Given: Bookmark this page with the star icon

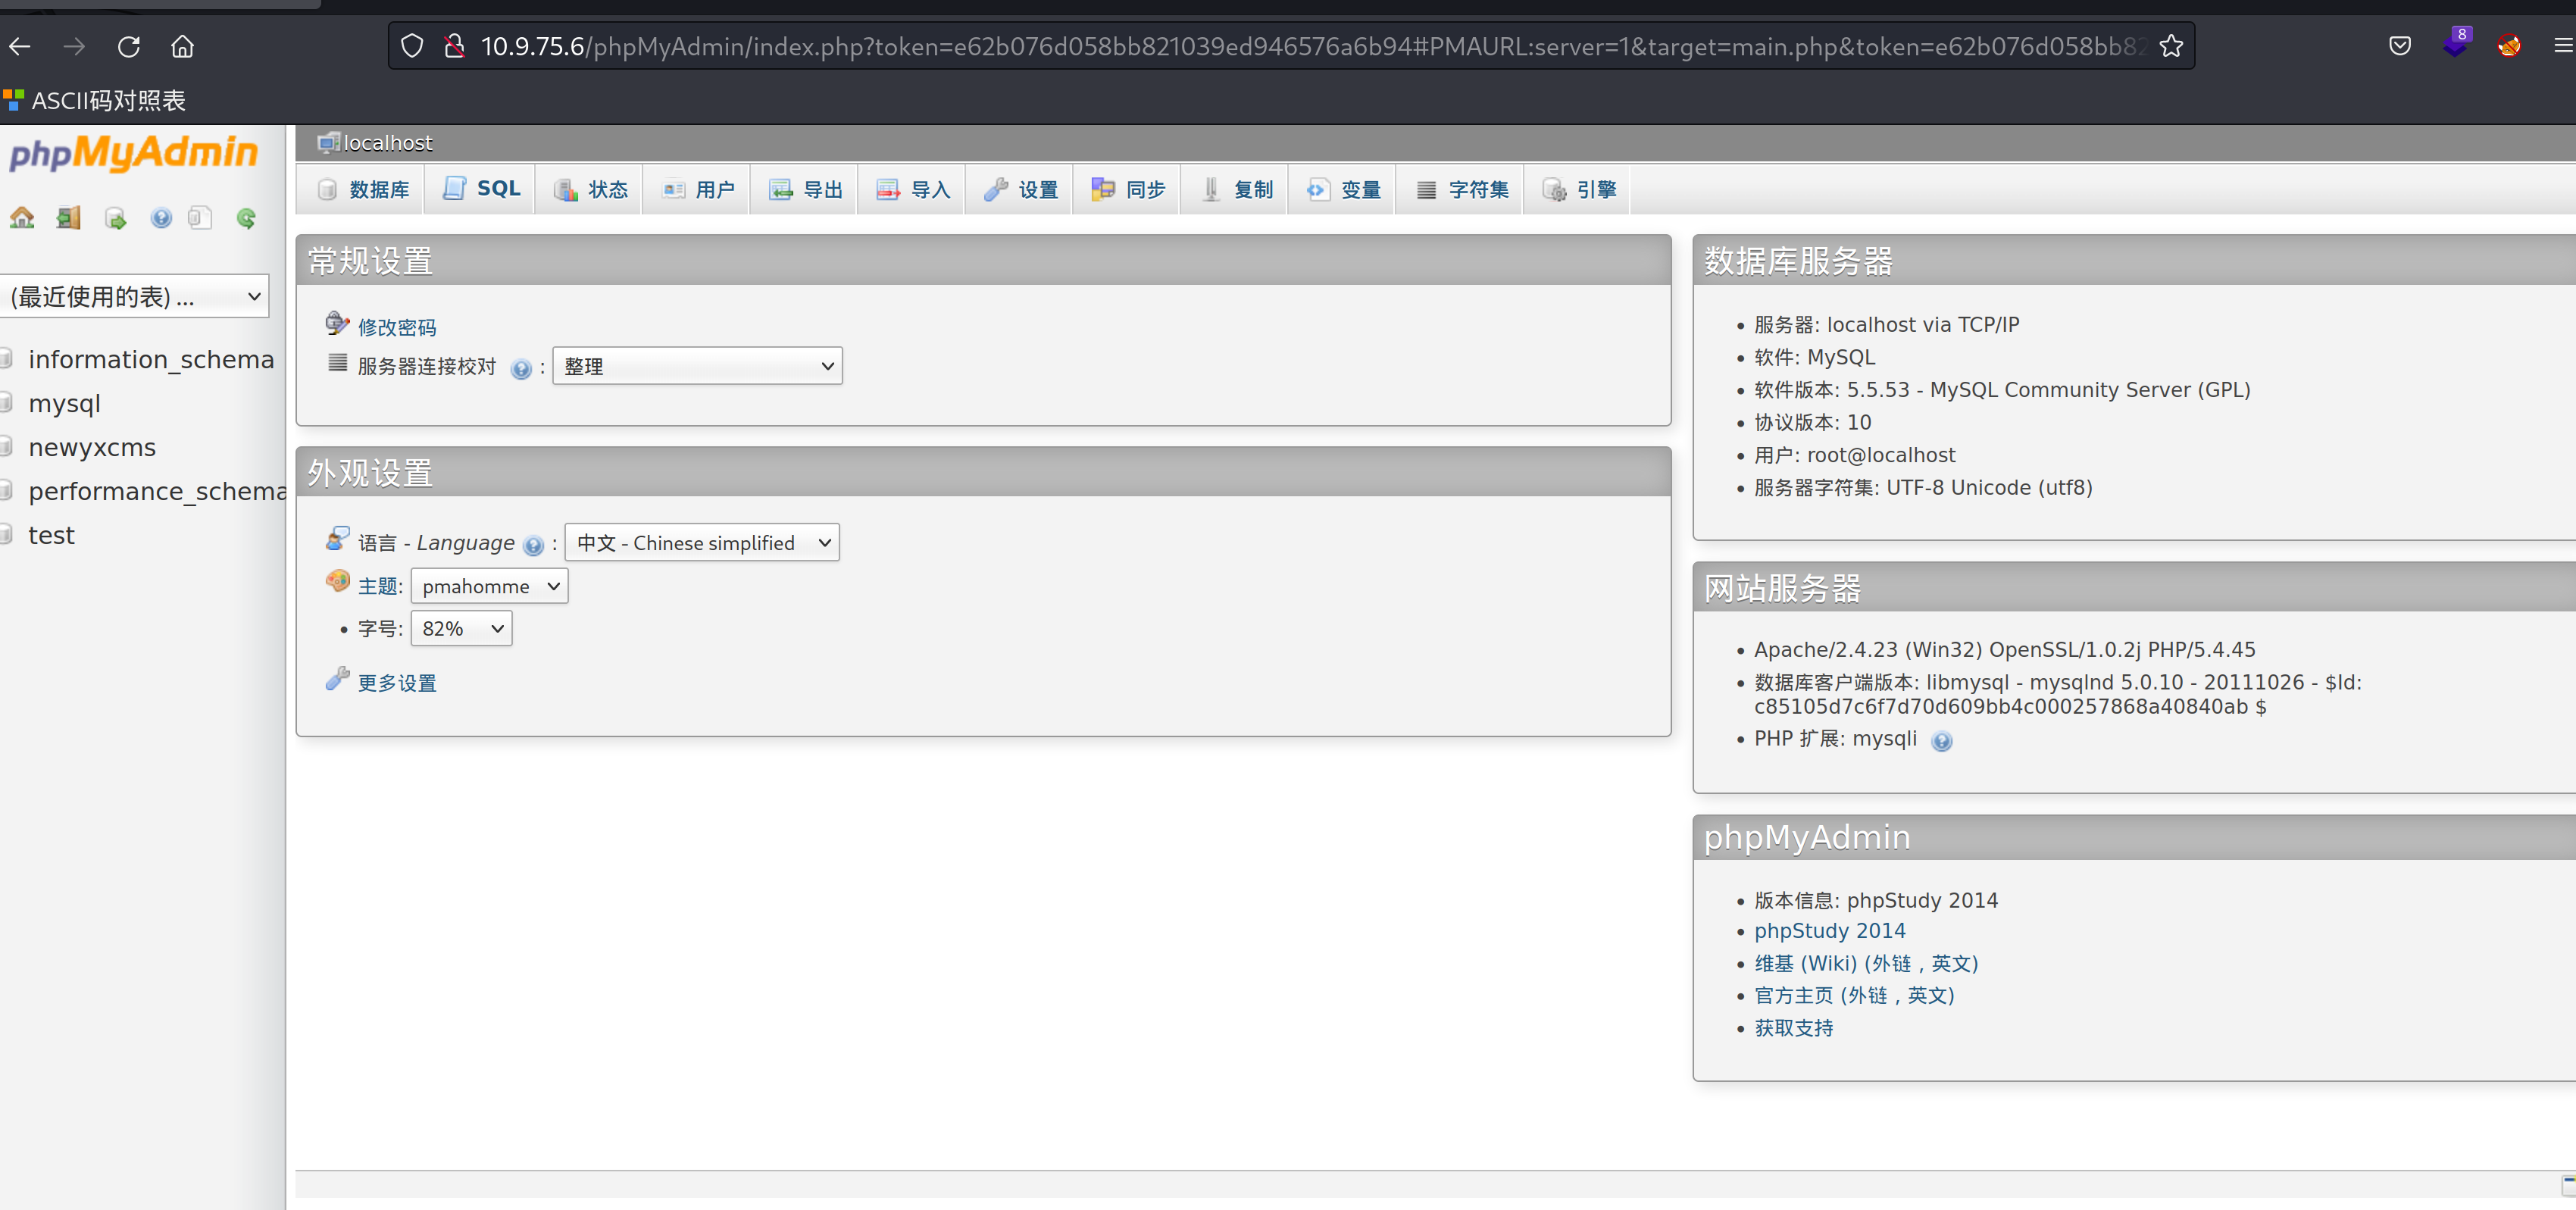Looking at the screenshot, I should [2170, 46].
